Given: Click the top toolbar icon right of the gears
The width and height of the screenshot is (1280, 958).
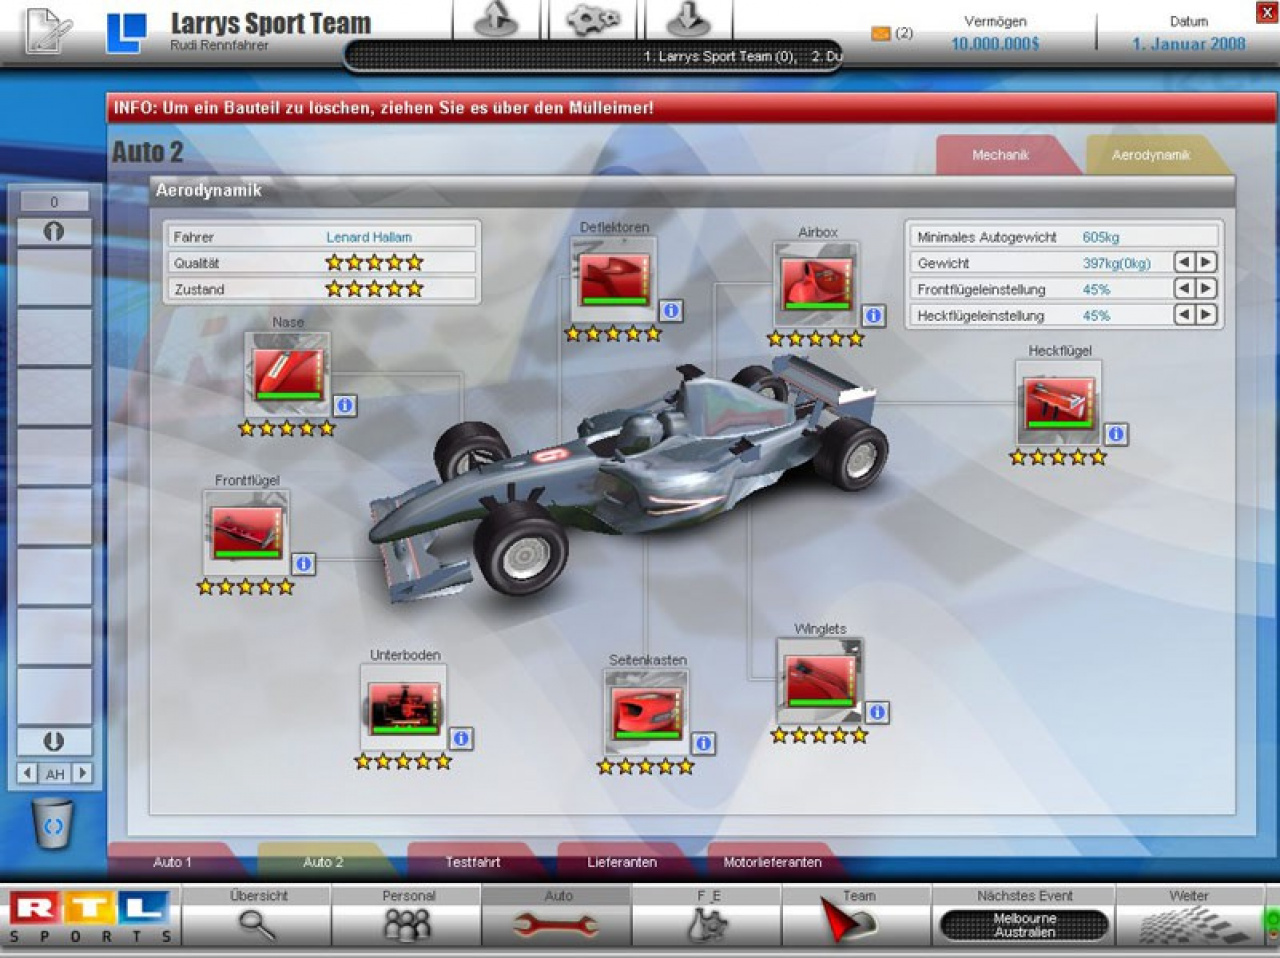Looking at the screenshot, I should pyautogui.click(x=689, y=20).
